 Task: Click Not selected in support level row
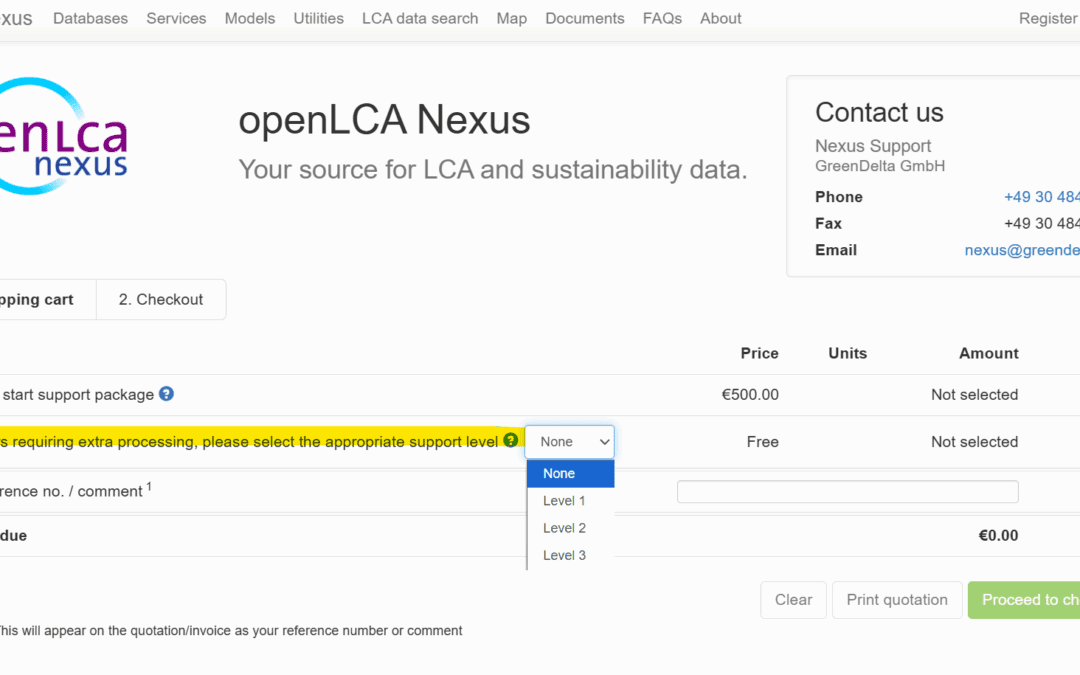pos(975,442)
